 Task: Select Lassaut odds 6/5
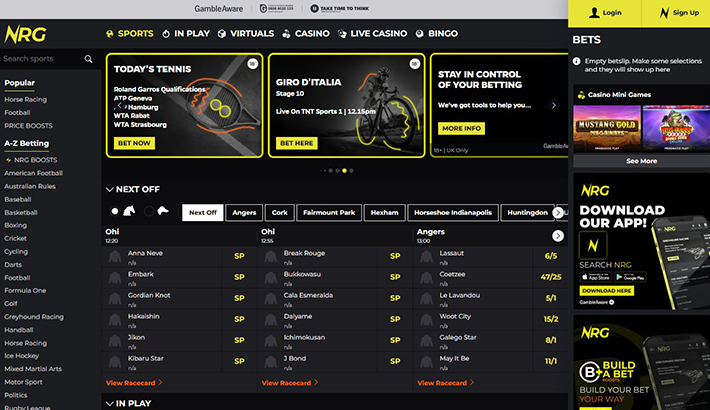click(551, 256)
